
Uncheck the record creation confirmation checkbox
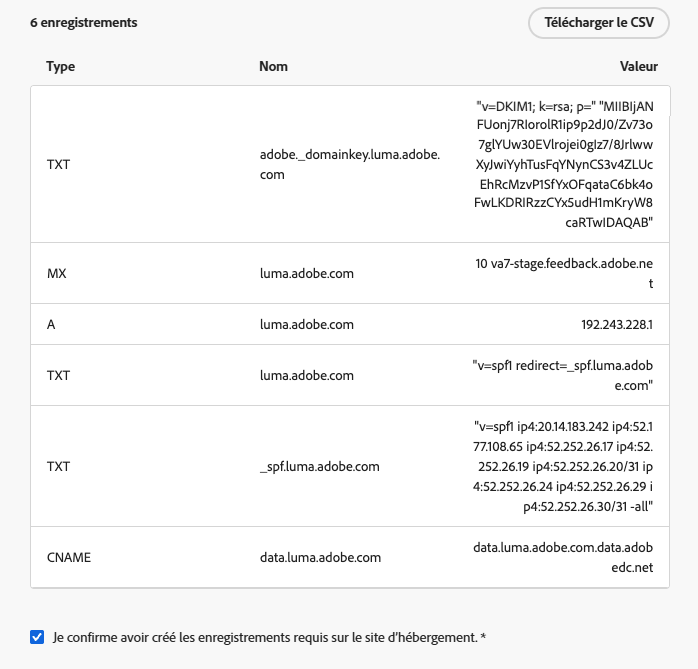[37, 637]
